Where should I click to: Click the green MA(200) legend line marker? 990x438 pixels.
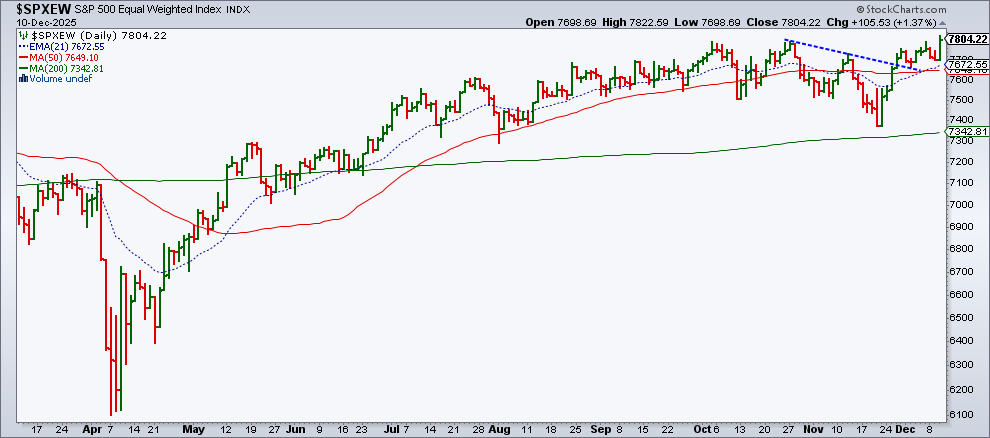(22, 68)
